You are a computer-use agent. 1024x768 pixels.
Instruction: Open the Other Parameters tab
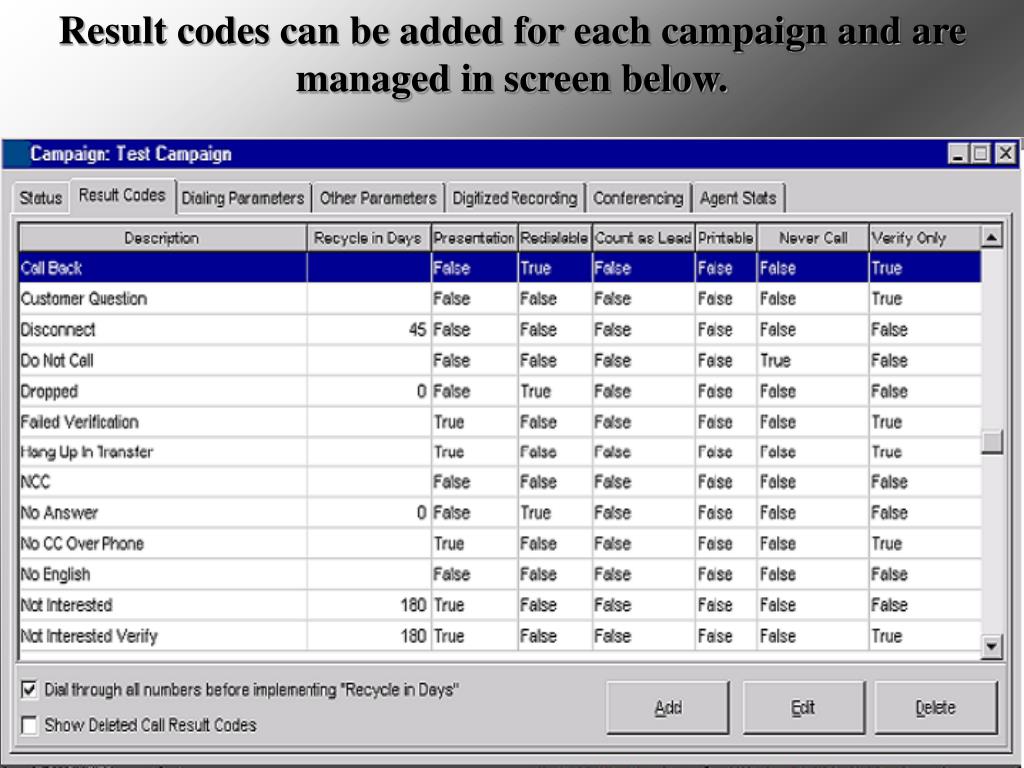[378, 198]
